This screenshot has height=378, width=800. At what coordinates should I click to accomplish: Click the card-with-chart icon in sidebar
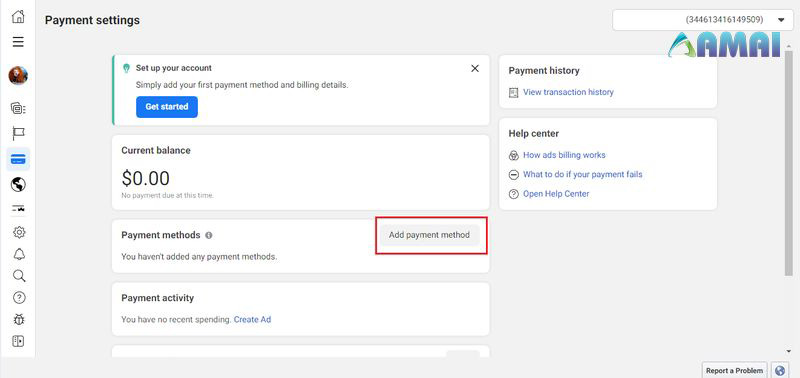click(x=18, y=208)
